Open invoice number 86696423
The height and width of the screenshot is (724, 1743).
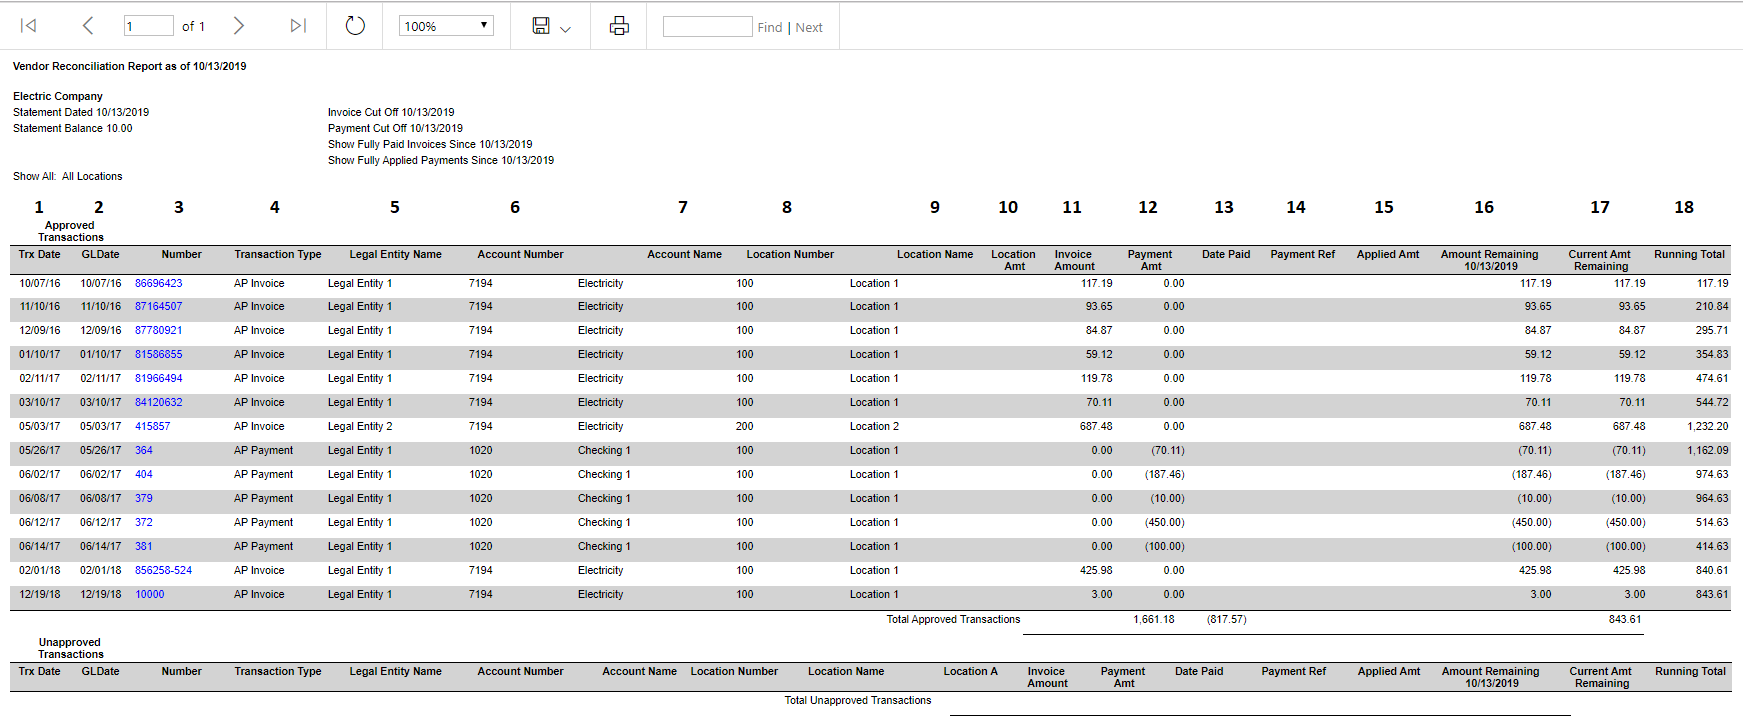click(159, 283)
